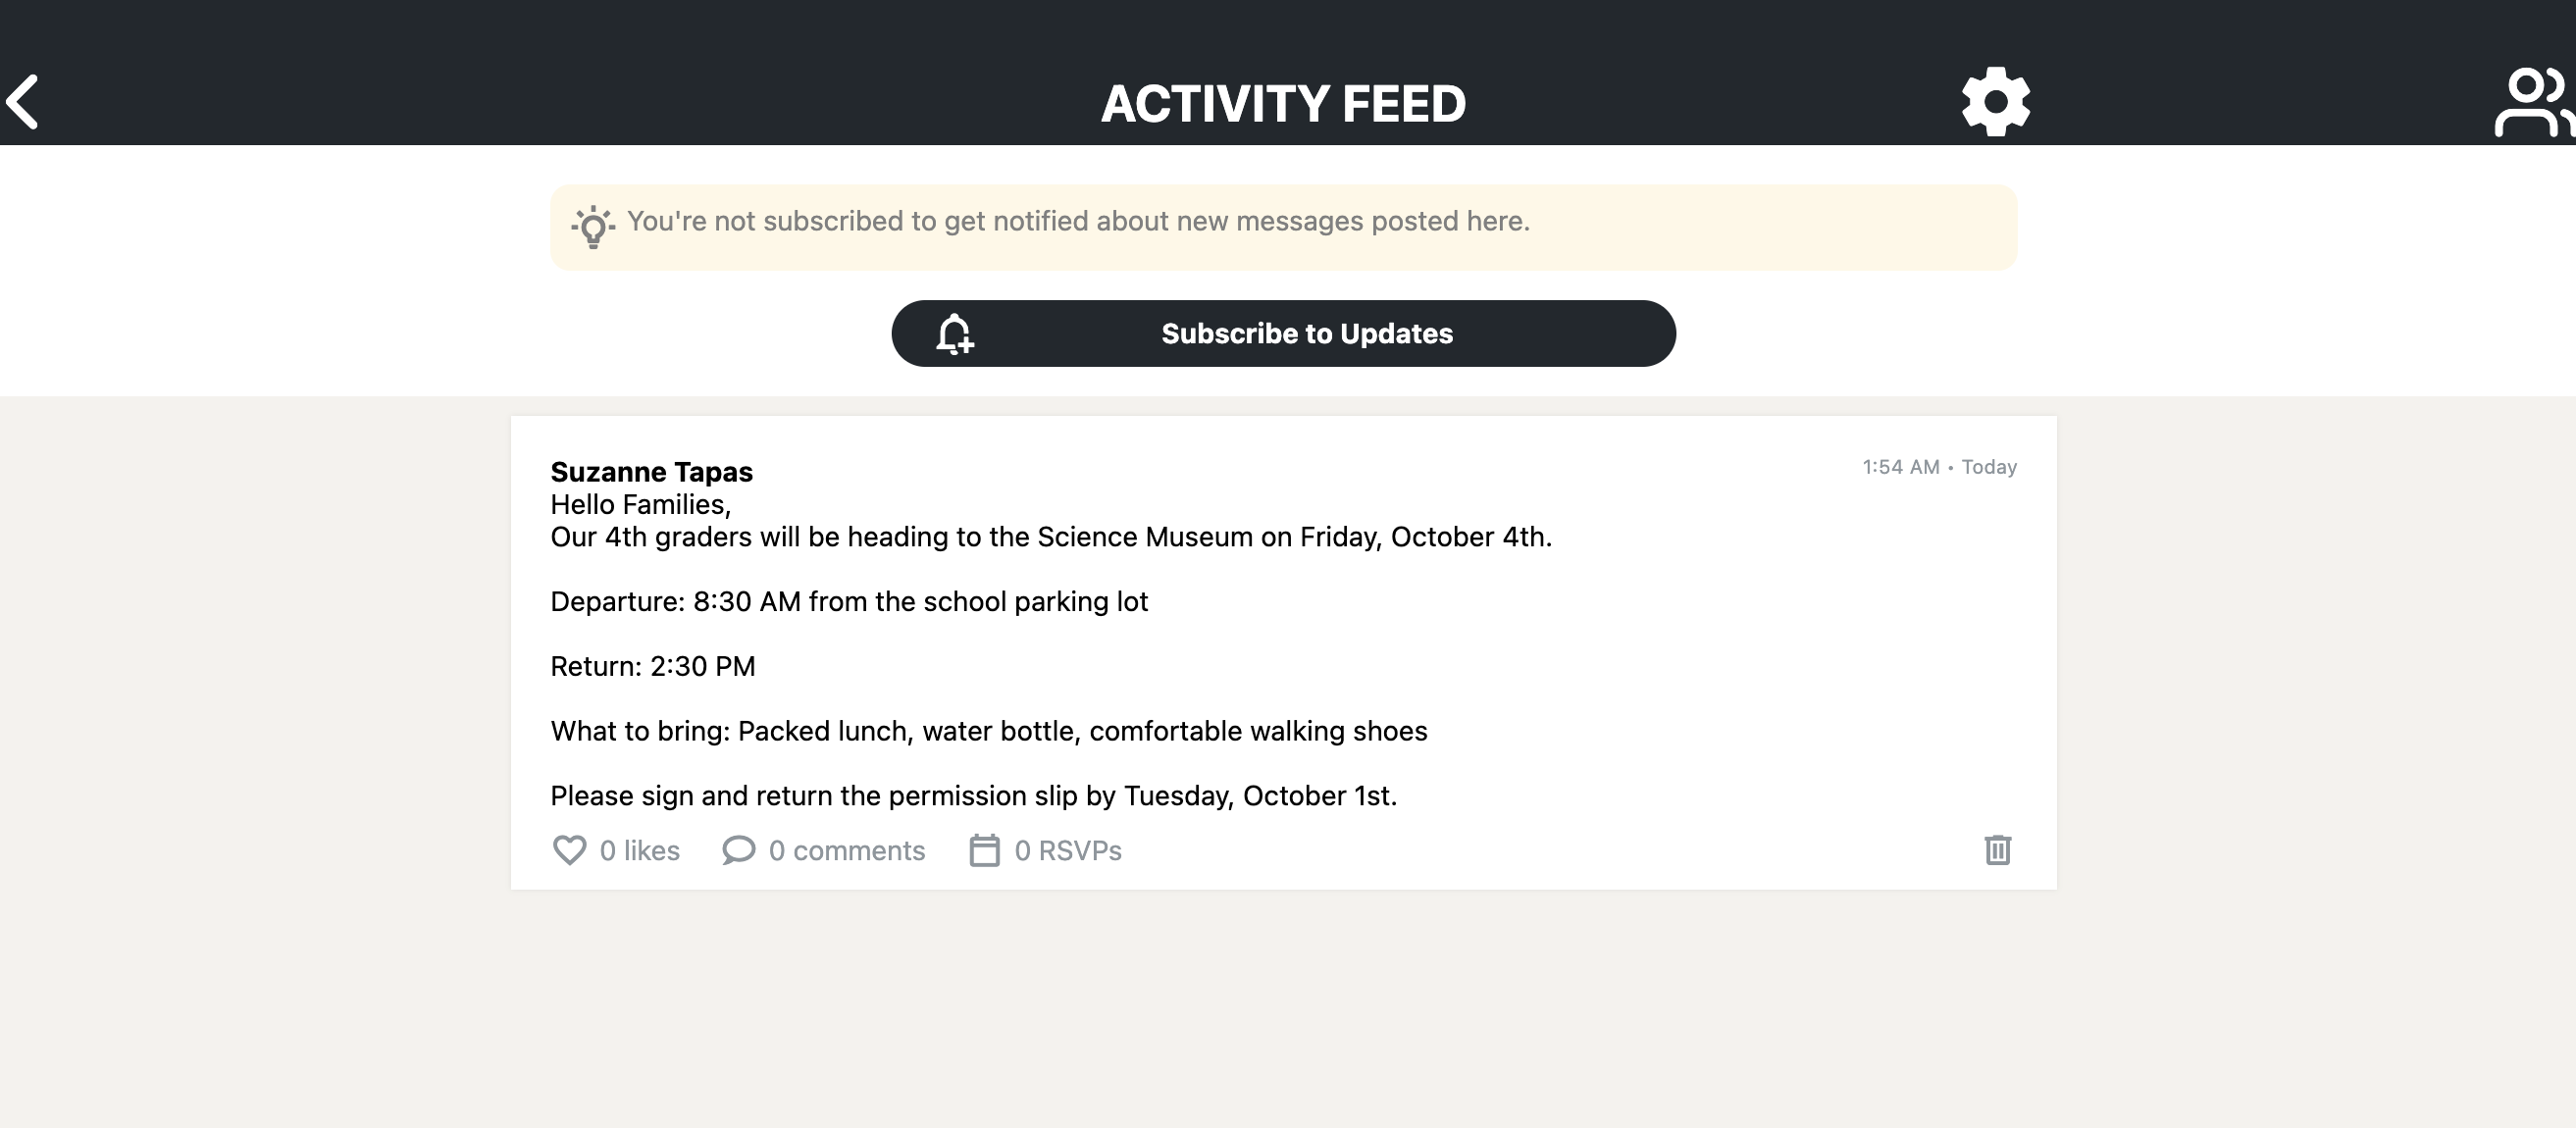View the "0 RSVPs" list

point(1067,850)
